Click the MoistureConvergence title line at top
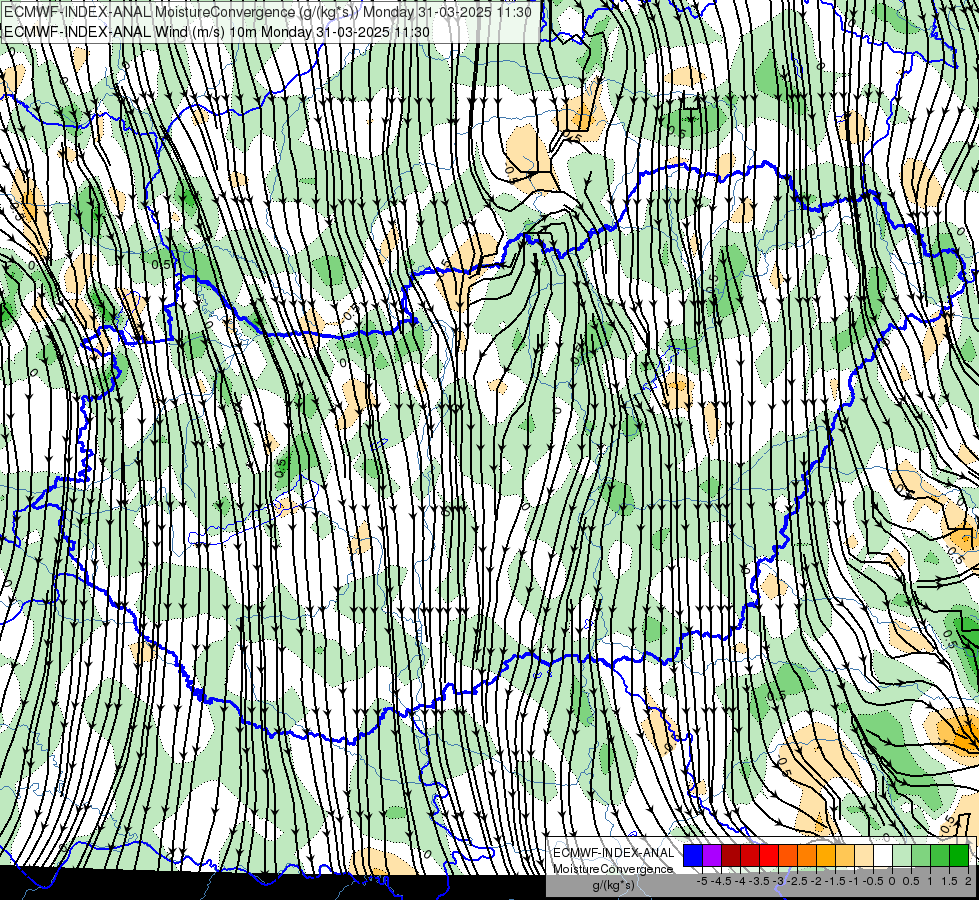979x900 pixels. coord(268,12)
